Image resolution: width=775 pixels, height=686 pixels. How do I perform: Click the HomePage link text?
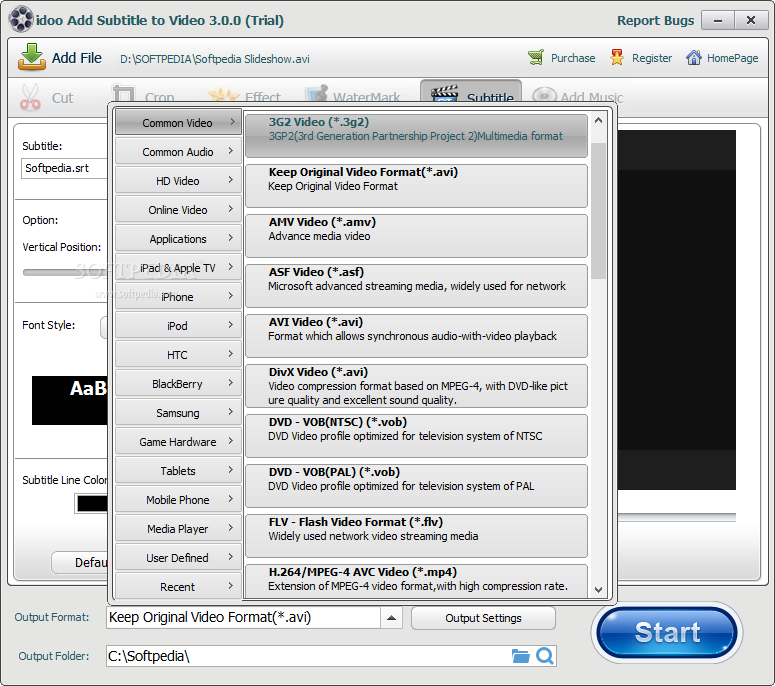(732, 58)
